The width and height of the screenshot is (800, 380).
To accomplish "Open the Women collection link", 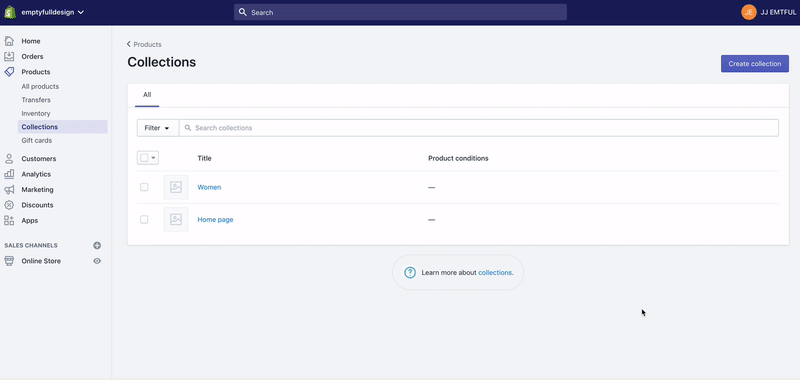I will (209, 187).
